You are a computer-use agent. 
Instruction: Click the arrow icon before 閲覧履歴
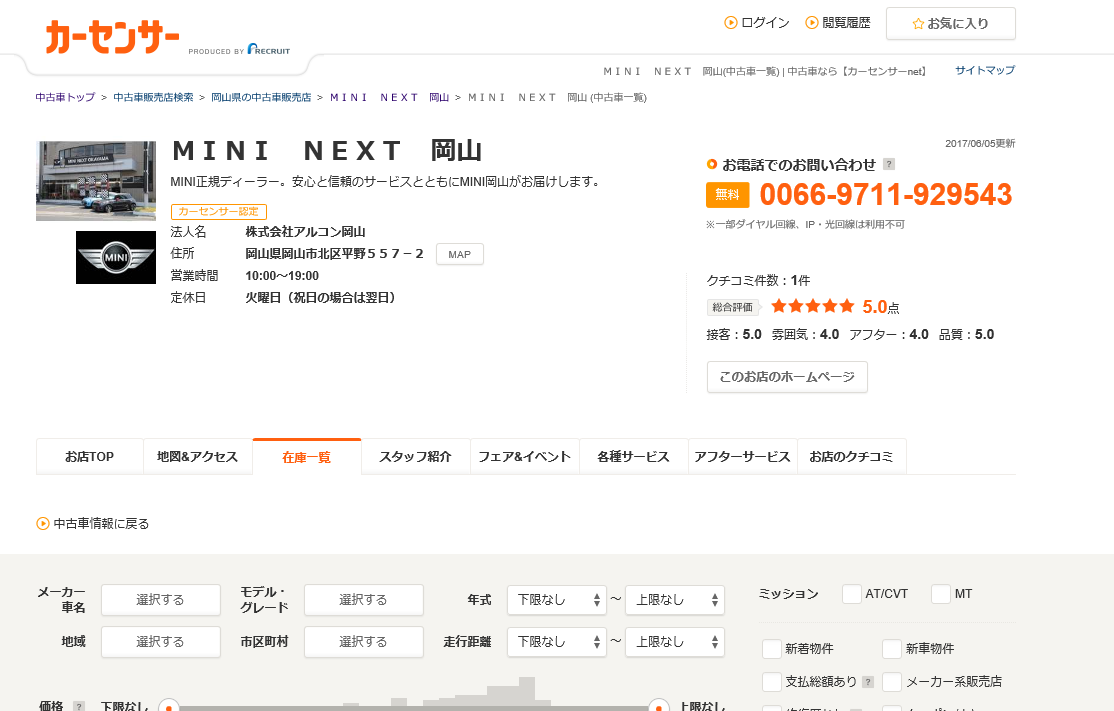coord(811,23)
